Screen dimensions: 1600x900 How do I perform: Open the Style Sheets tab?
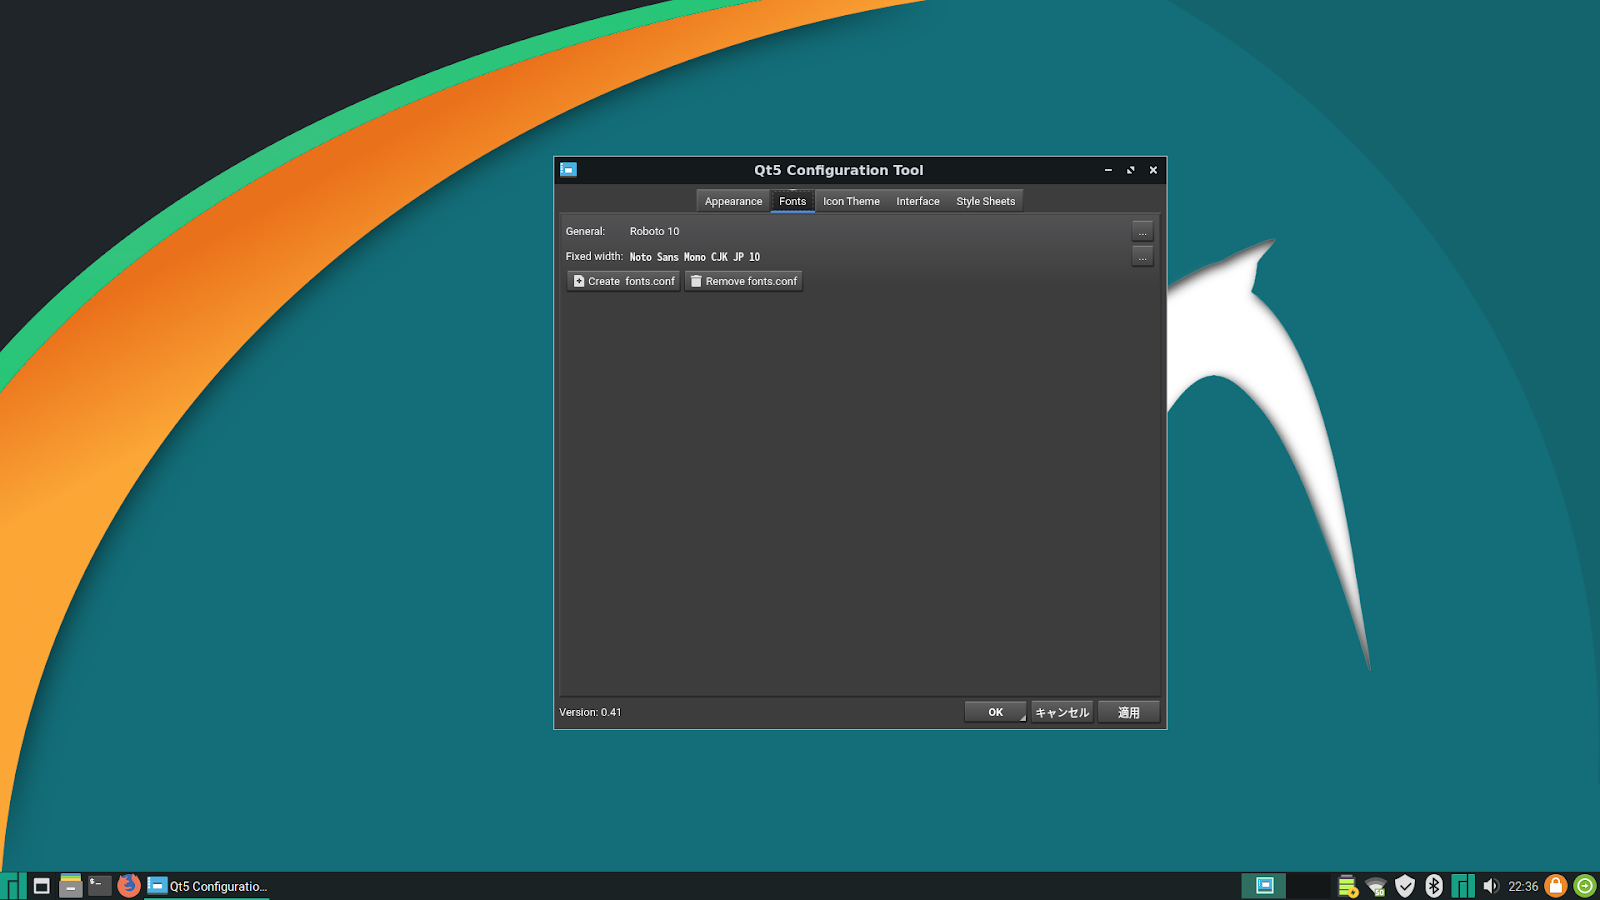pos(985,201)
